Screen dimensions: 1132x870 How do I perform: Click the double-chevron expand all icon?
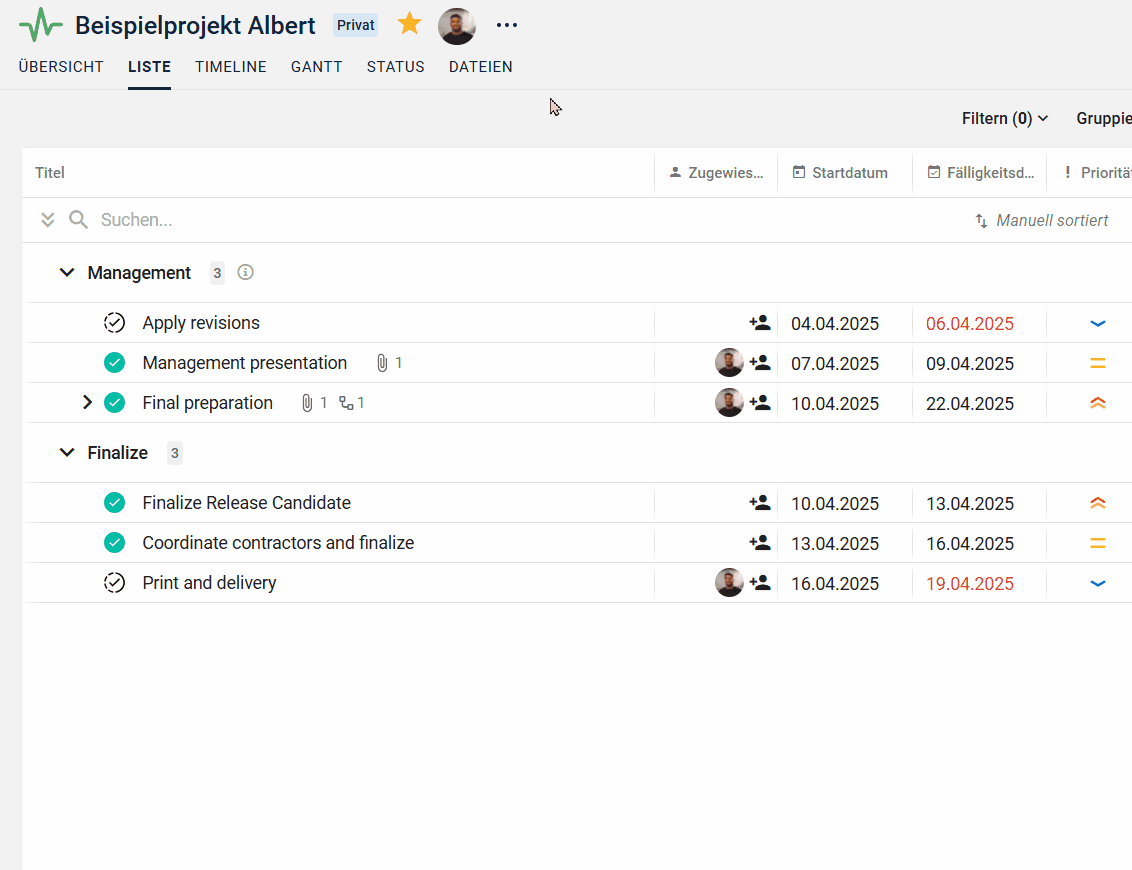tap(47, 220)
